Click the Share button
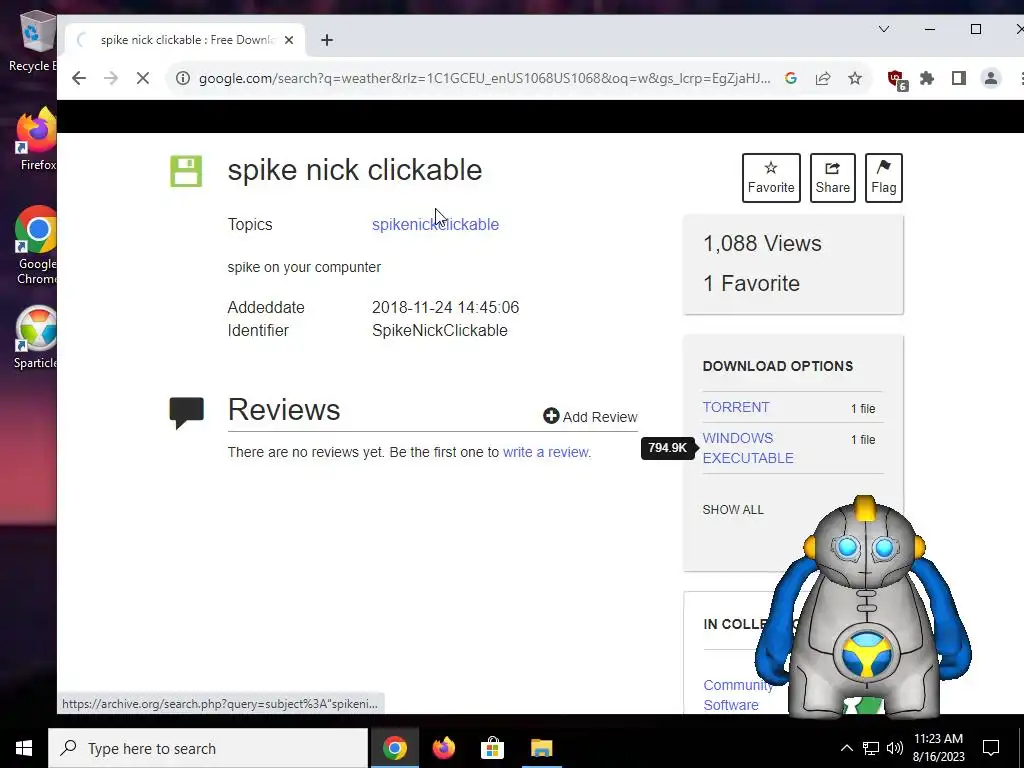Image resolution: width=1024 pixels, height=768 pixels. [833, 178]
